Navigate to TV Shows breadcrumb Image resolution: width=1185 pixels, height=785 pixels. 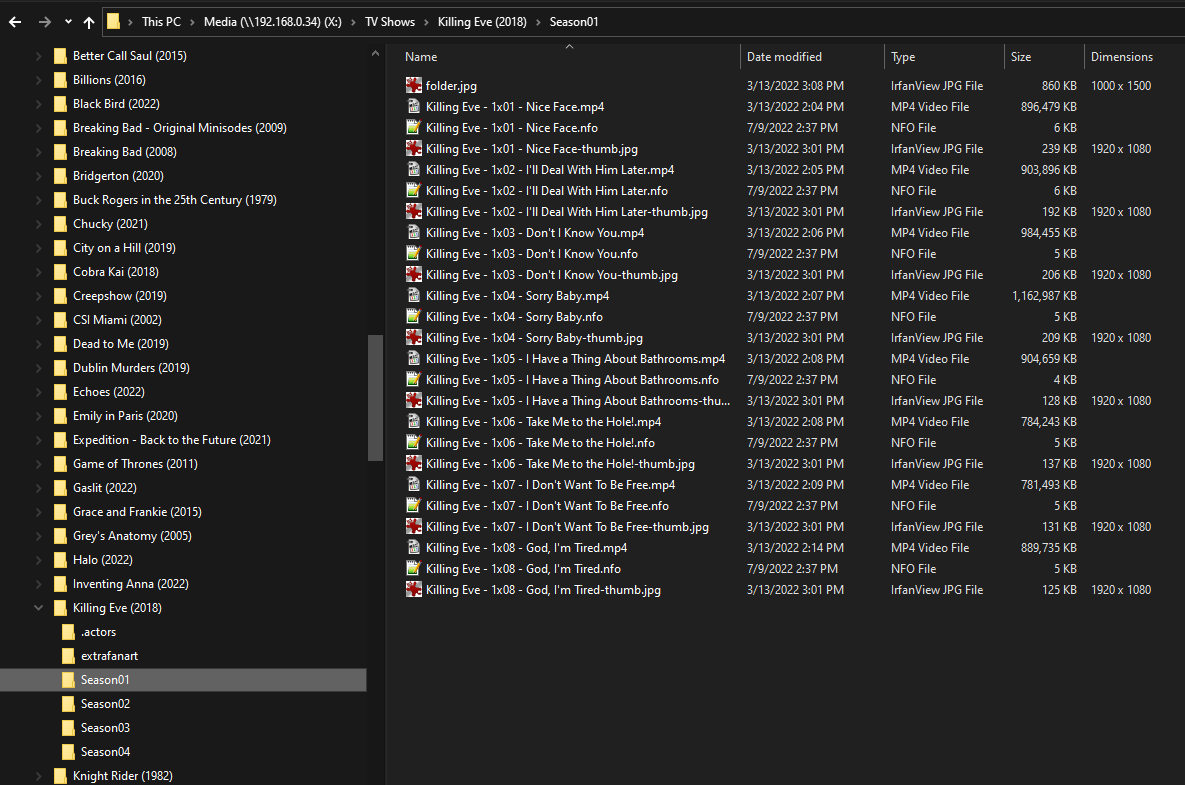[x=390, y=22]
